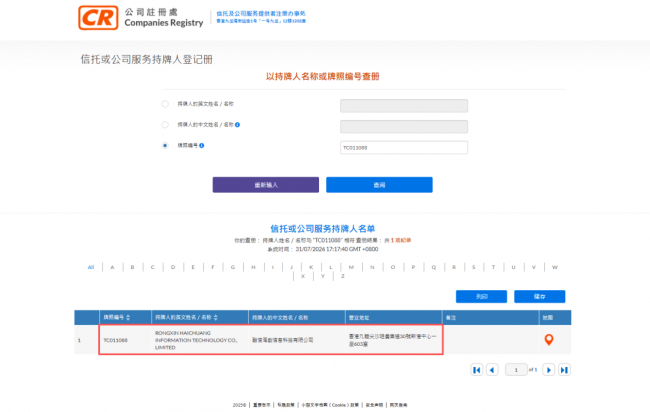The width and height of the screenshot is (650, 412).
Task: Filter list by letter O
Action: point(393,267)
